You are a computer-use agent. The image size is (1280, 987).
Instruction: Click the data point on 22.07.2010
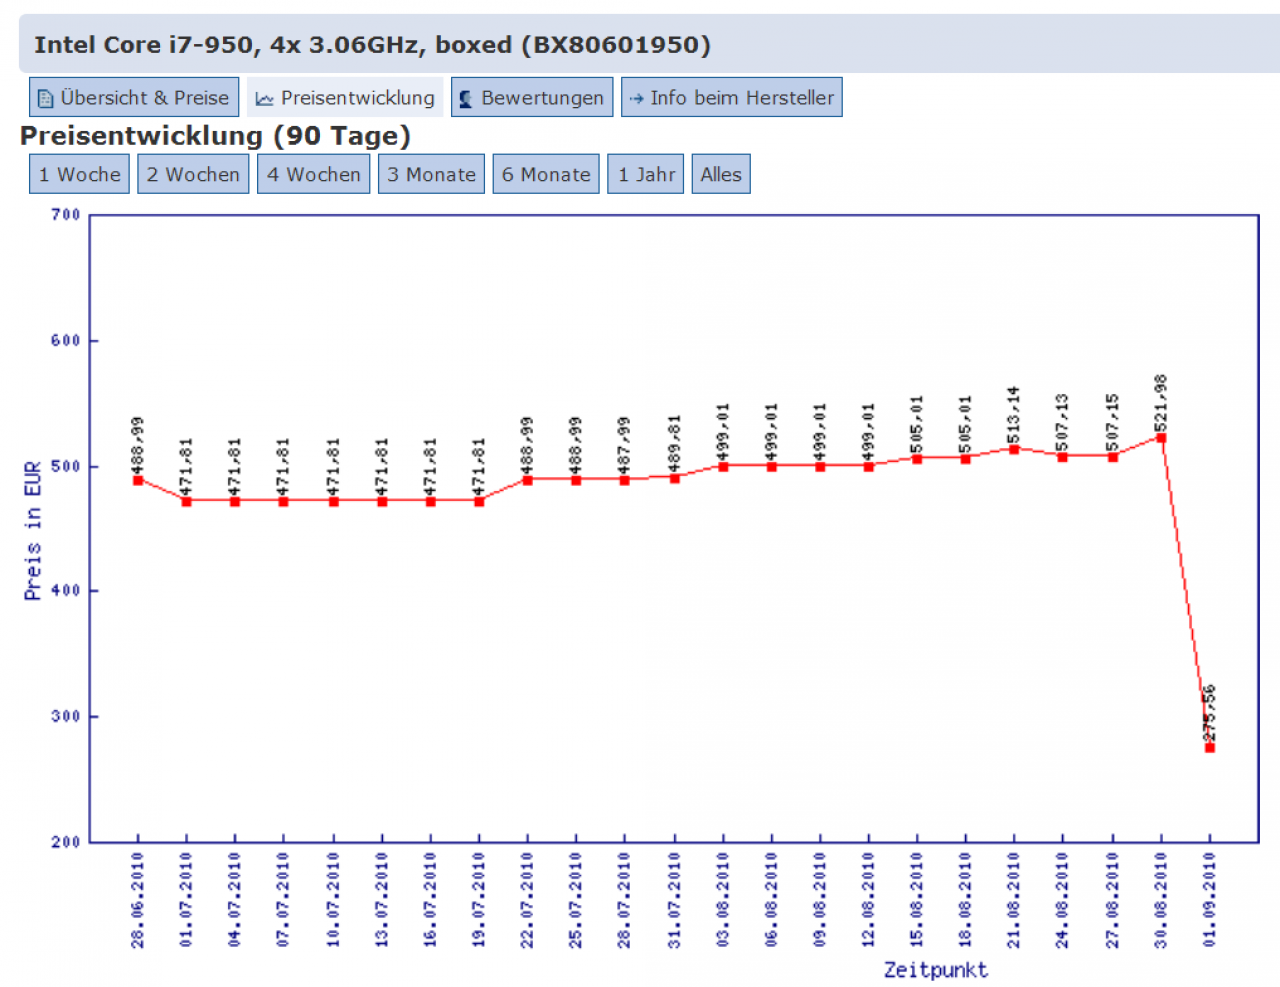[527, 480]
